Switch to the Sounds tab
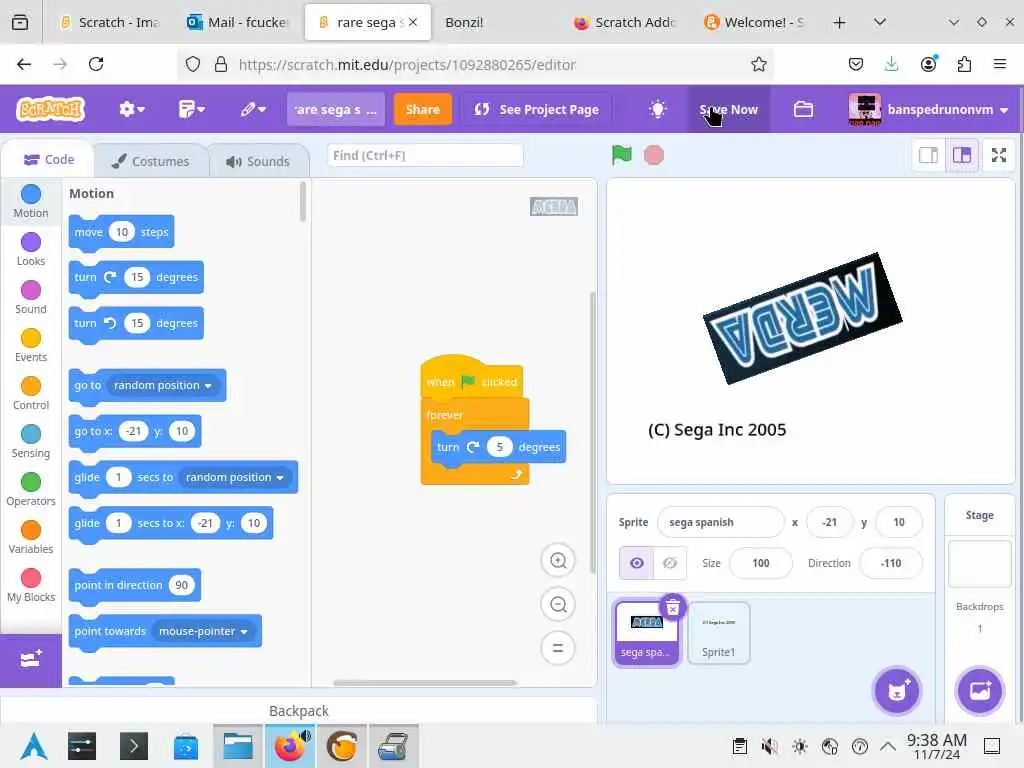The width and height of the screenshot is (1024, 768). 258,161
